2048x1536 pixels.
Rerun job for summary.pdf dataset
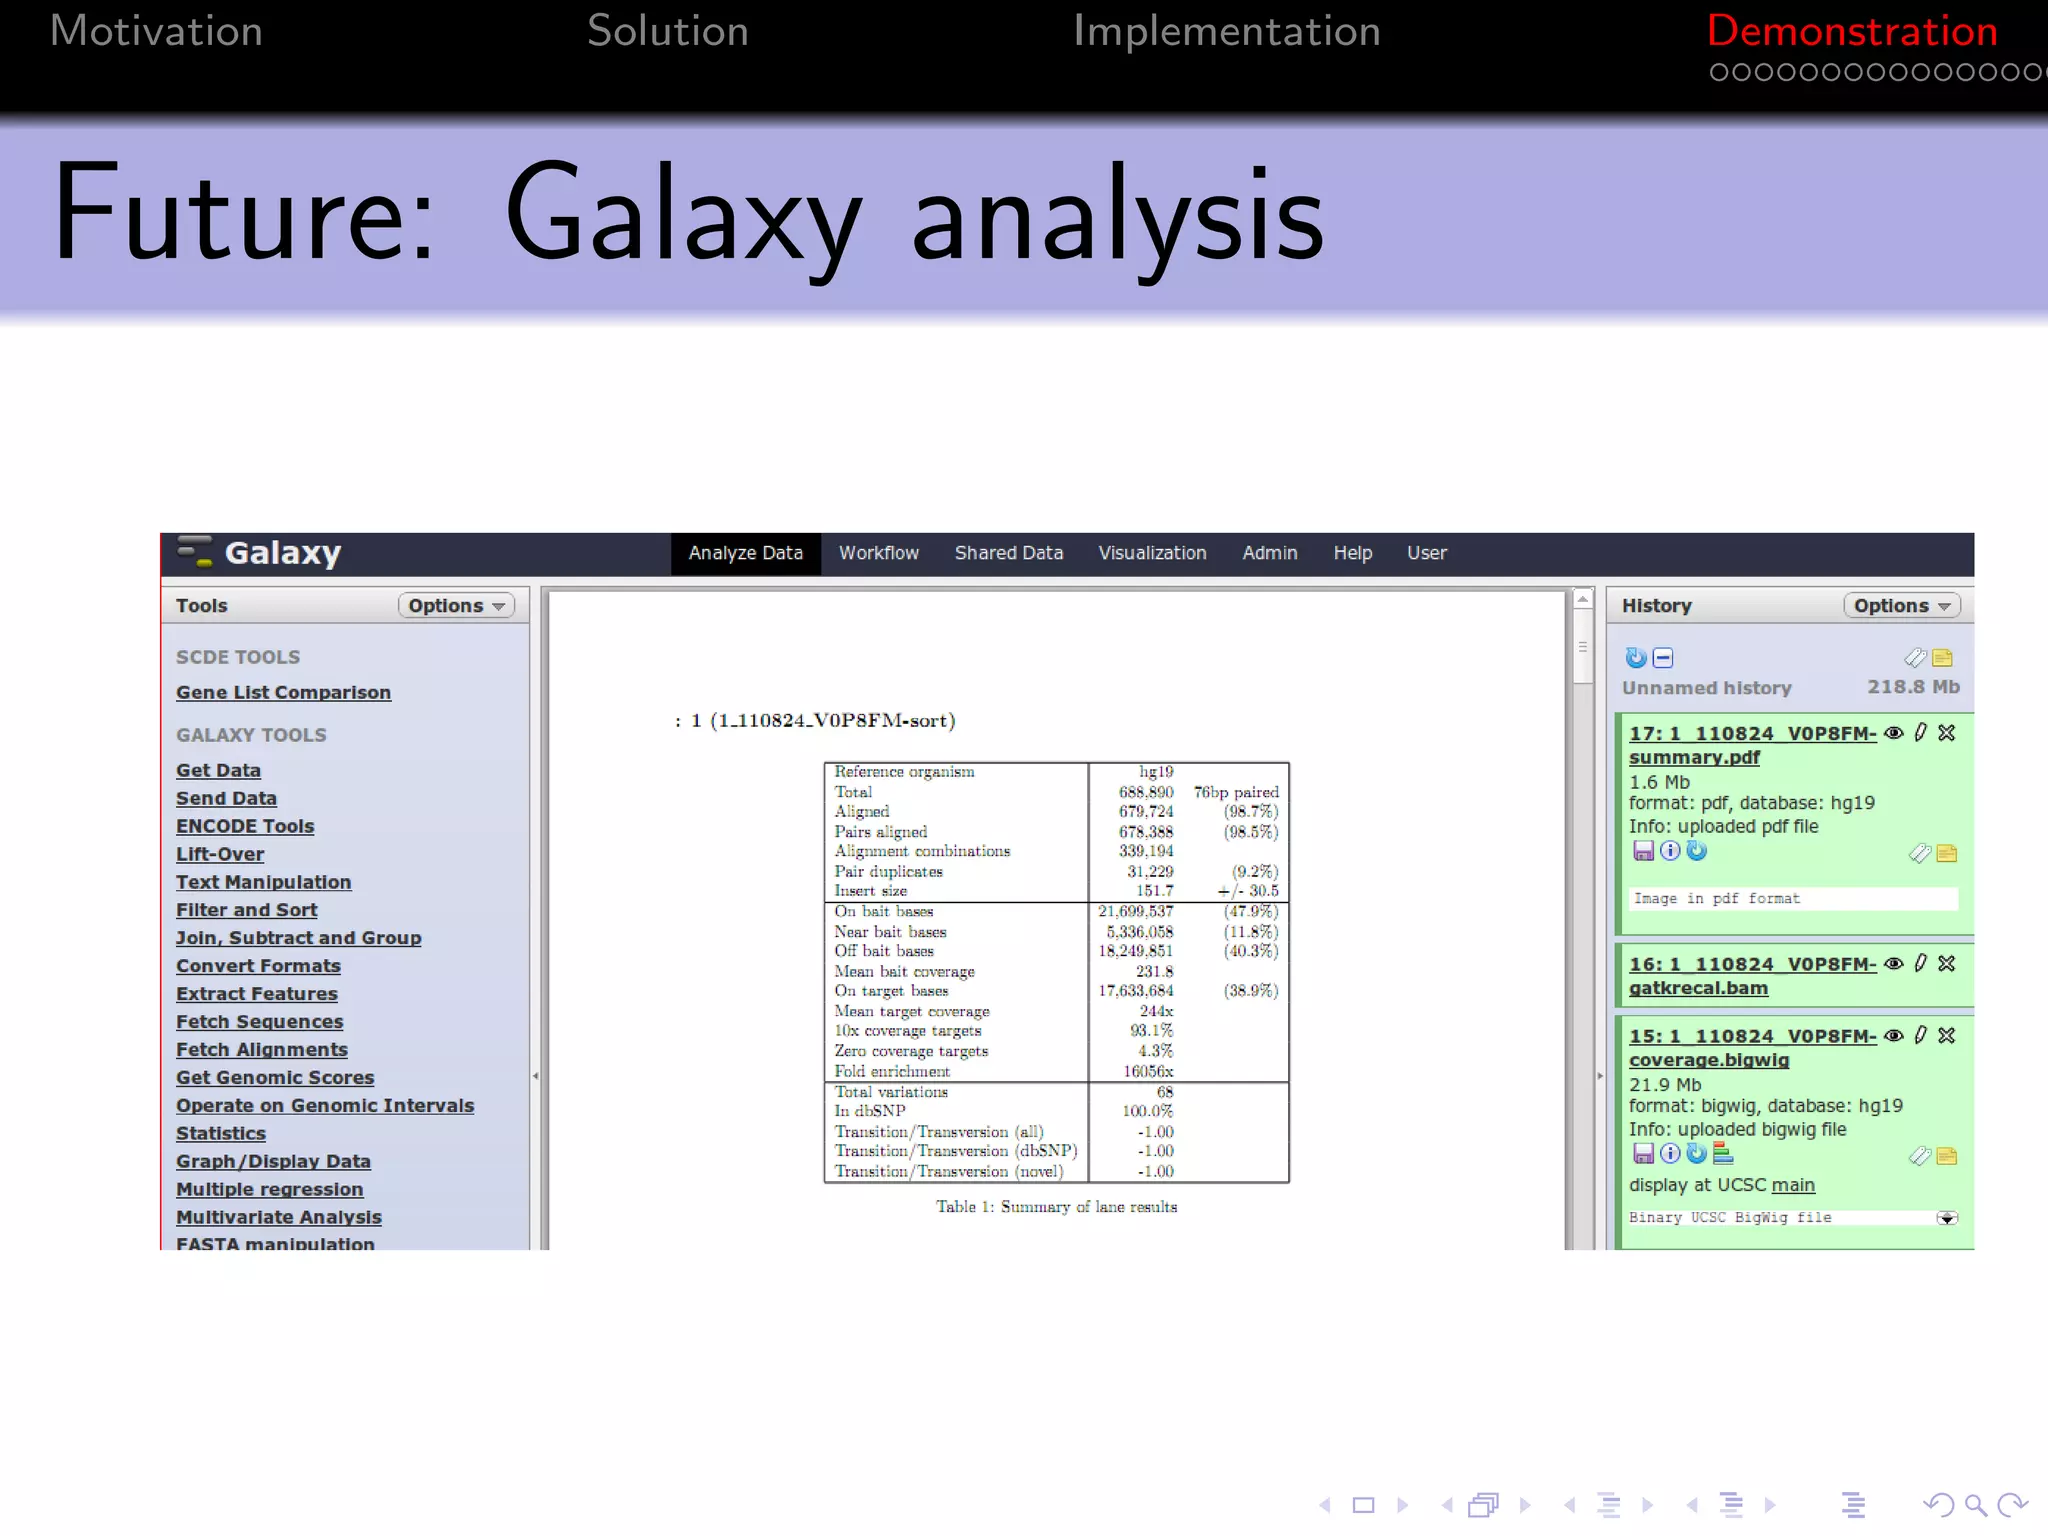(1697, 851)
